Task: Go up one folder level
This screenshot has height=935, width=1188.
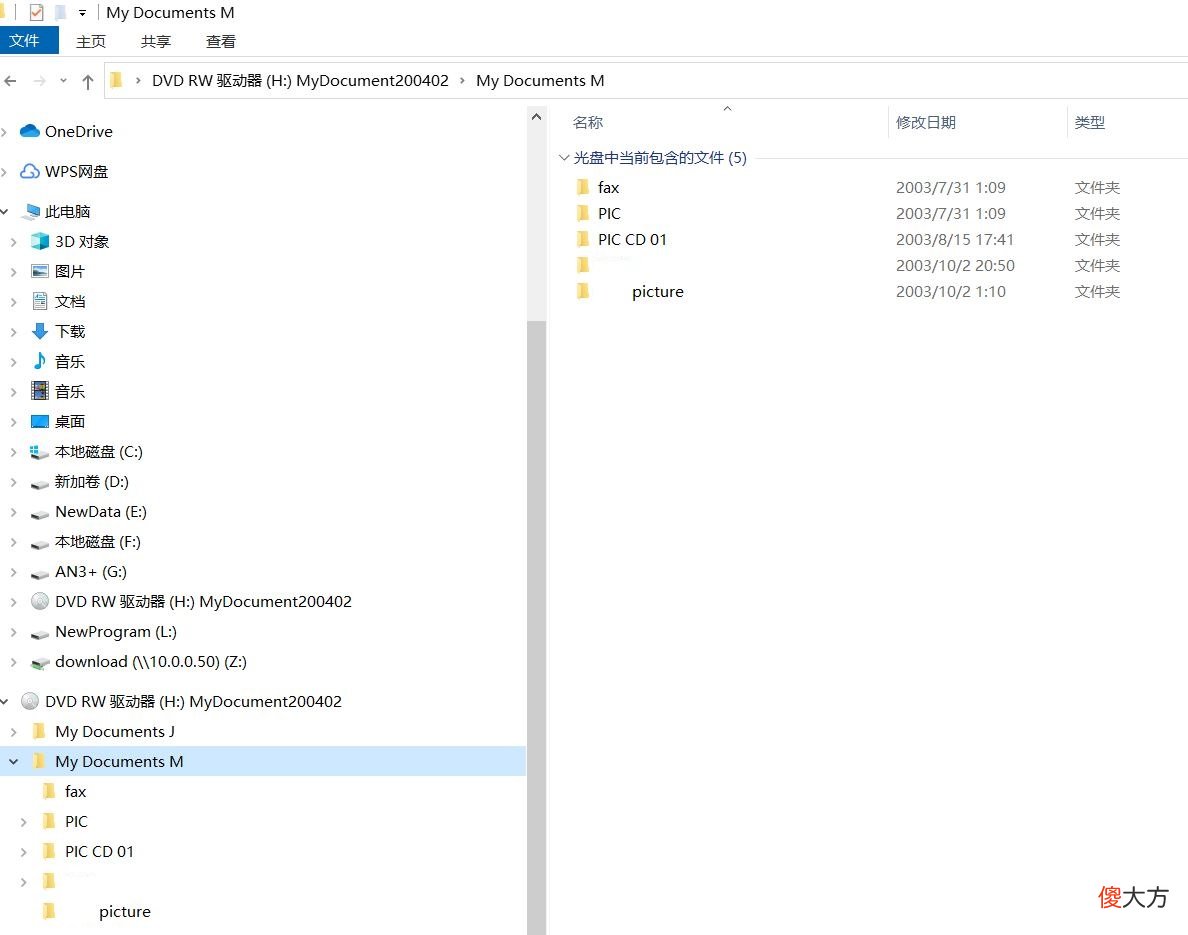Action: click(x=88, y=81)
